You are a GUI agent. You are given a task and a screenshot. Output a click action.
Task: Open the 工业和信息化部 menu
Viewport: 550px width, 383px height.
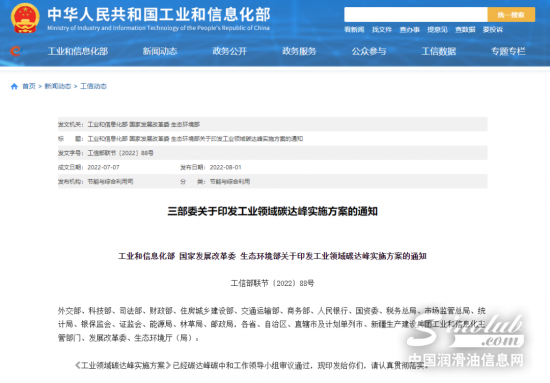(78, 51)
